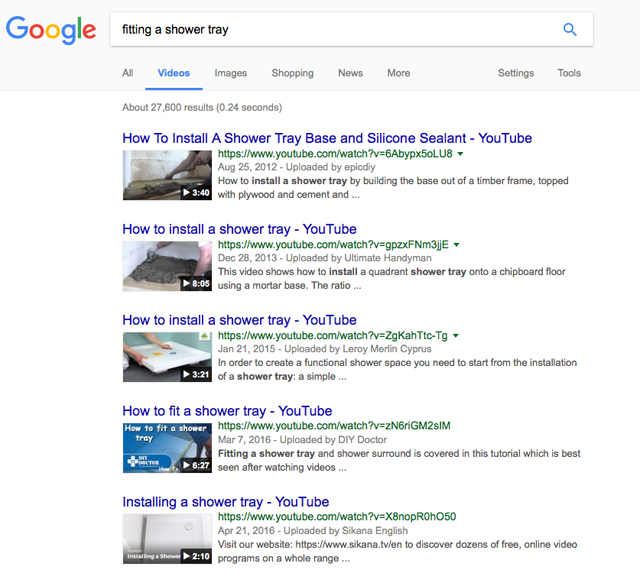Switch to the News tab

coord(351,73)
